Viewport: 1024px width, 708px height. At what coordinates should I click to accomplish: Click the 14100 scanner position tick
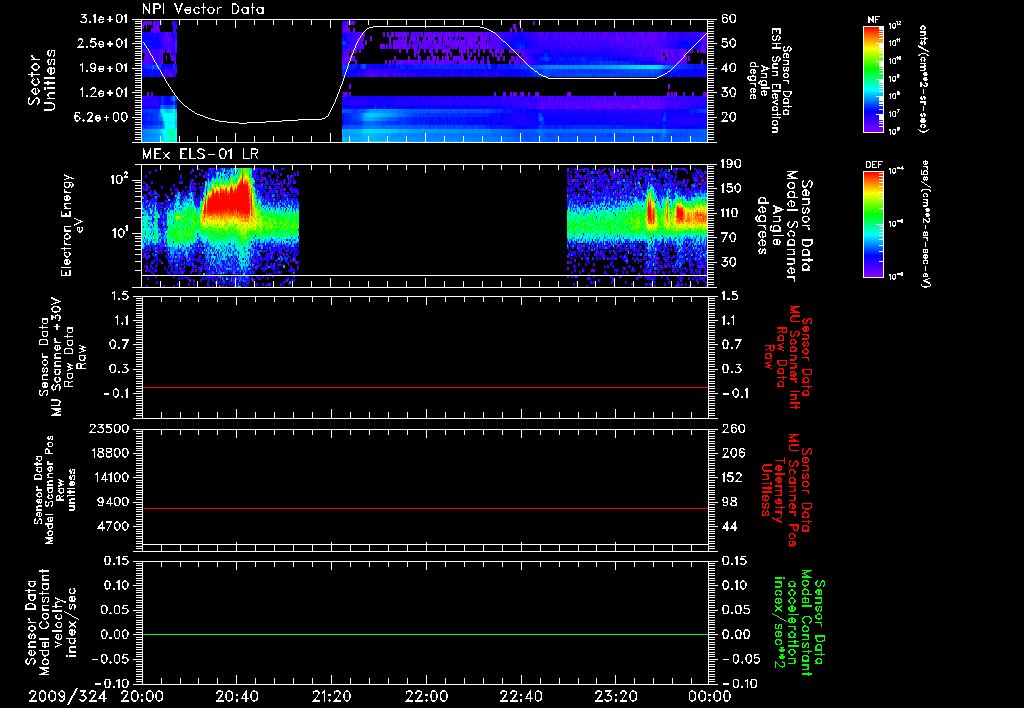pos(108,477)
